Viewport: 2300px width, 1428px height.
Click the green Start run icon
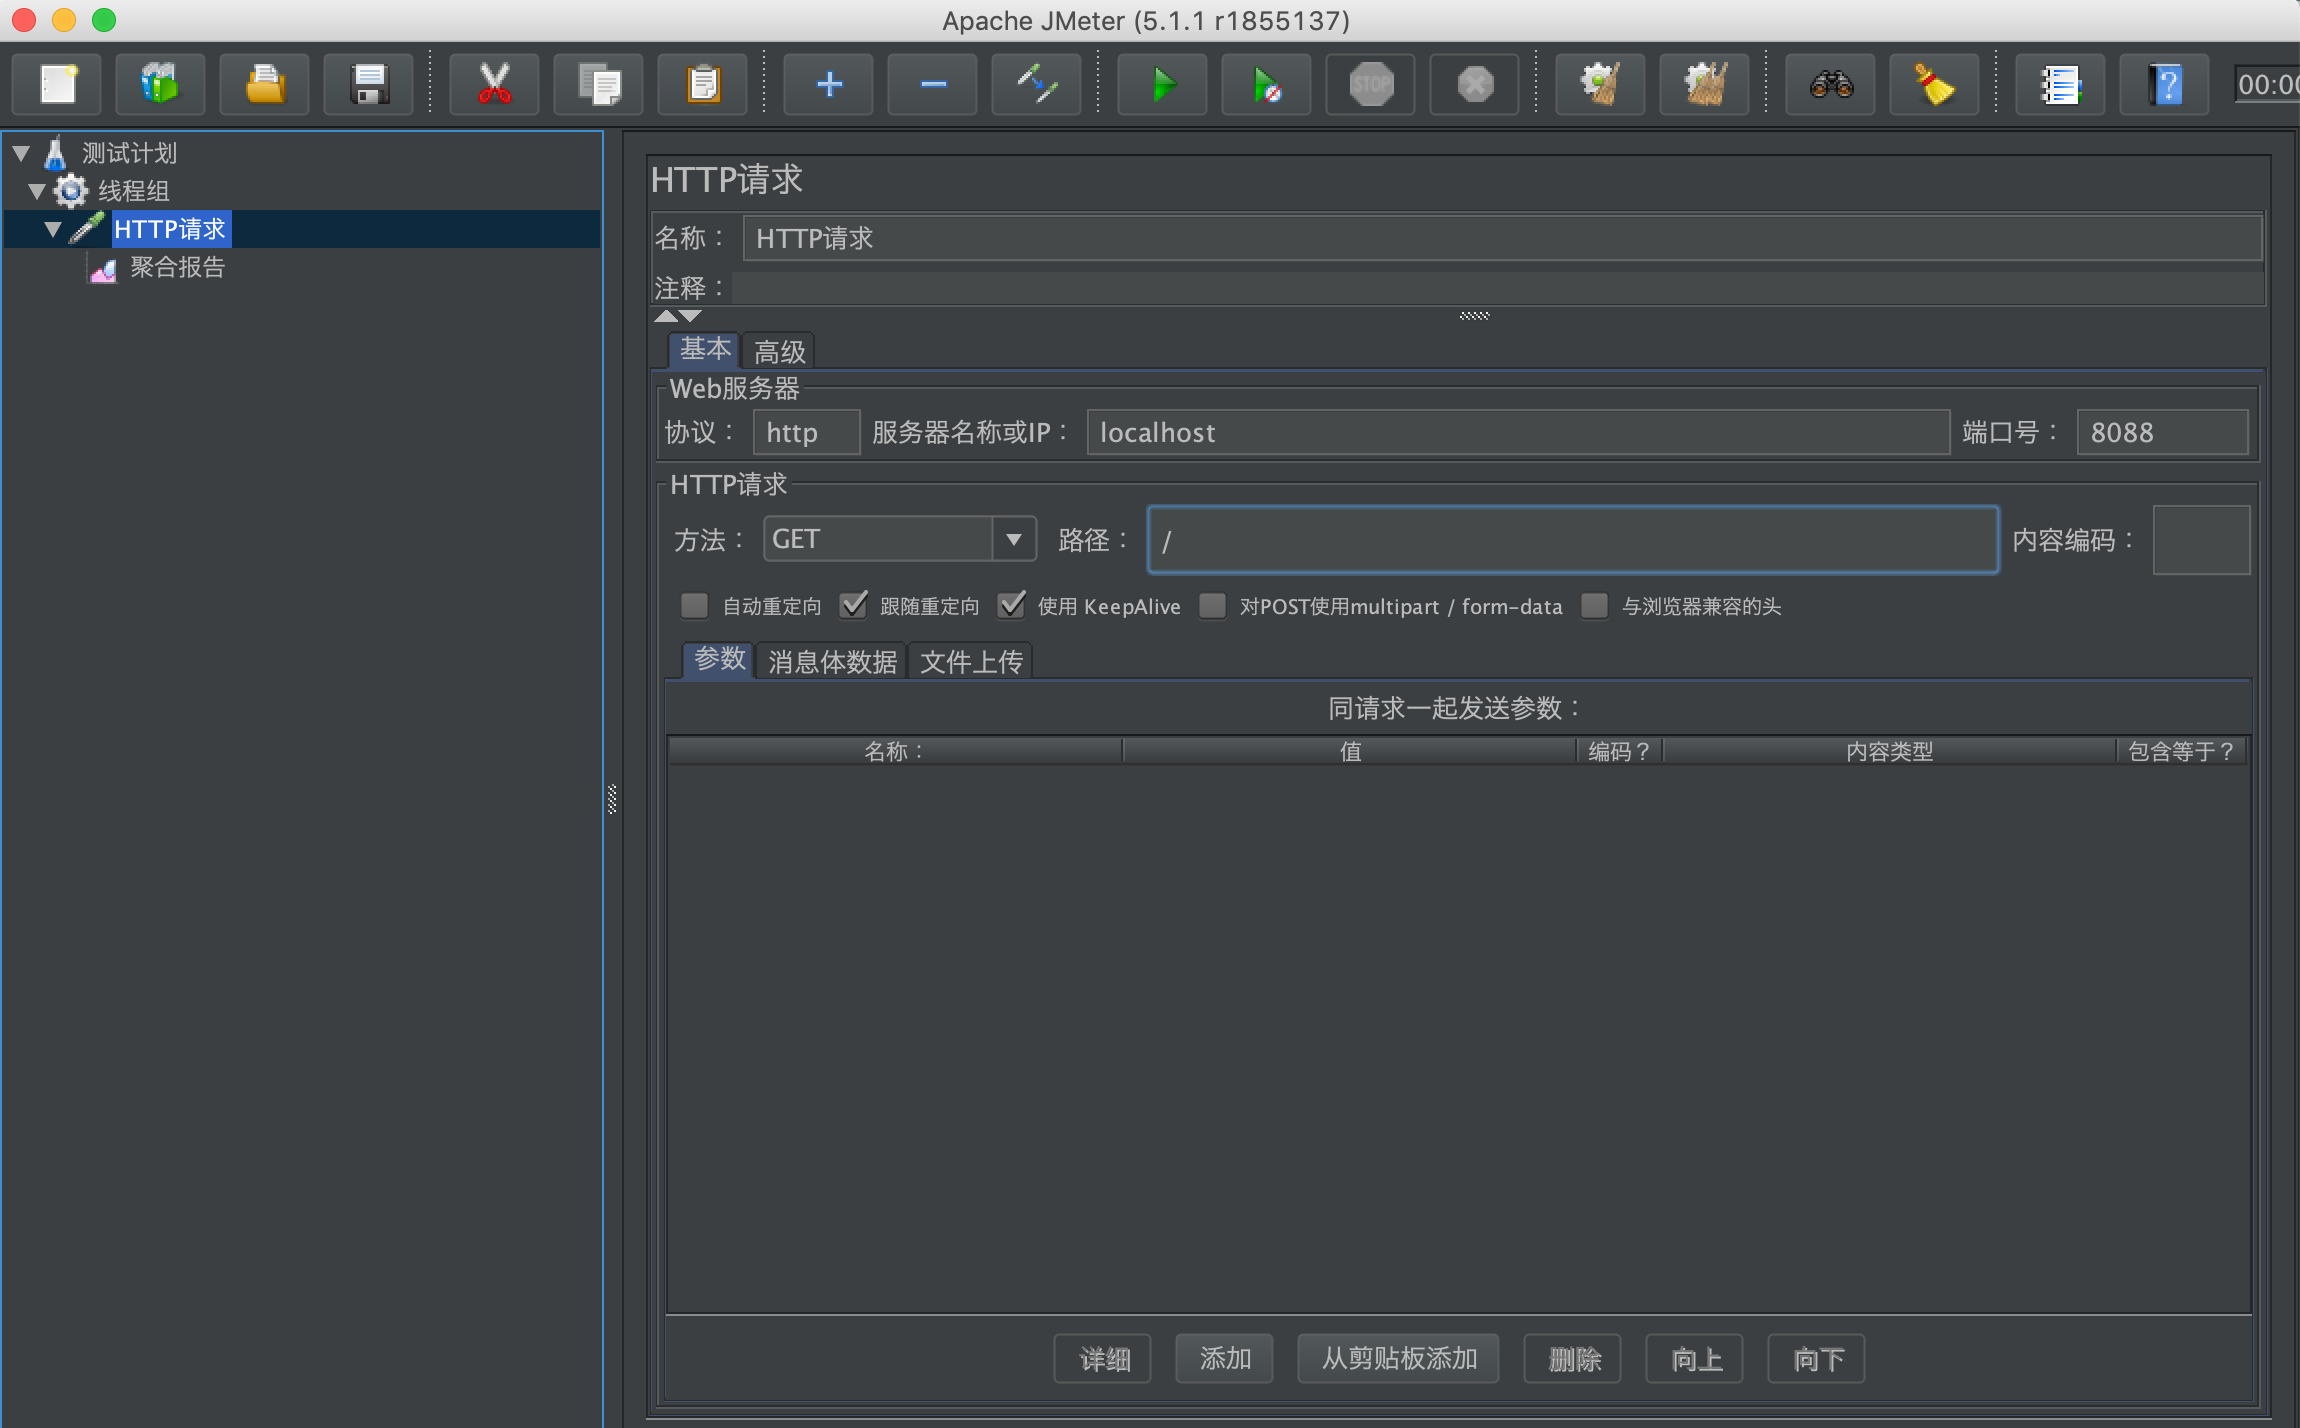(1162, 85)
